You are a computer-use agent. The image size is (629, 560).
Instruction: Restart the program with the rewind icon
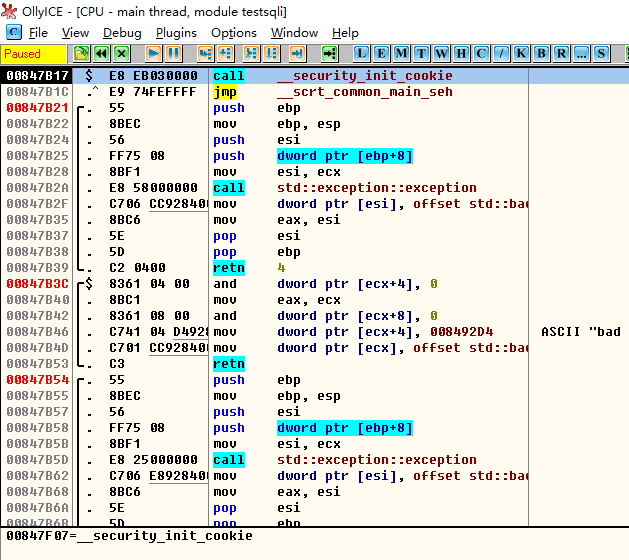102,53
